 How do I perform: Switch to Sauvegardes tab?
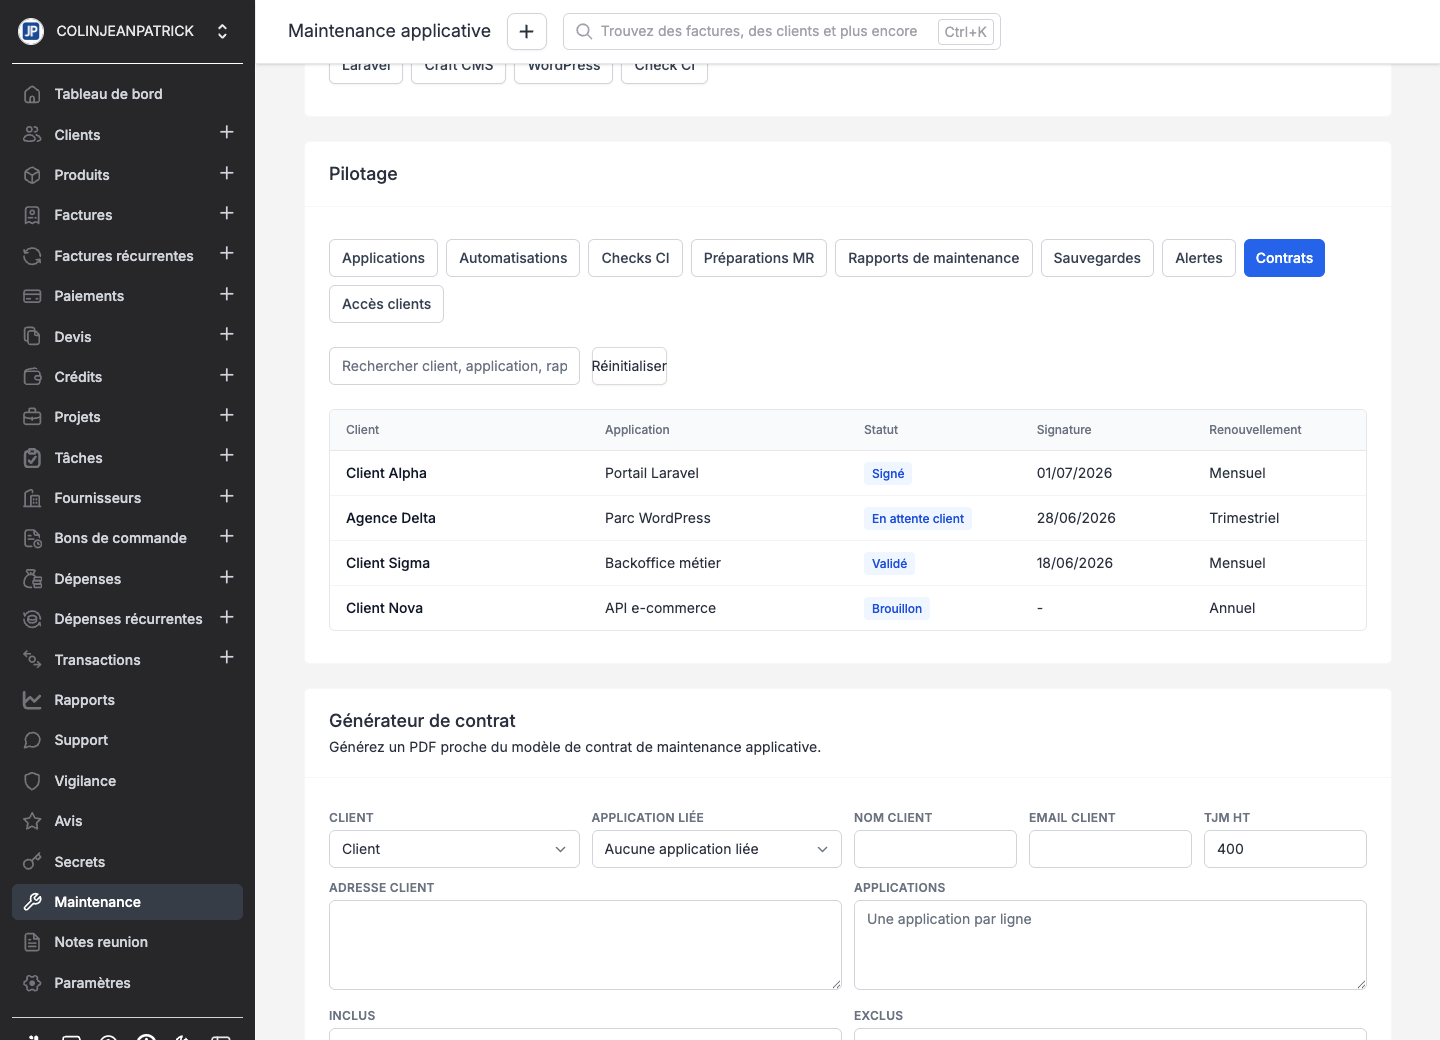[x=1097, y=258]
